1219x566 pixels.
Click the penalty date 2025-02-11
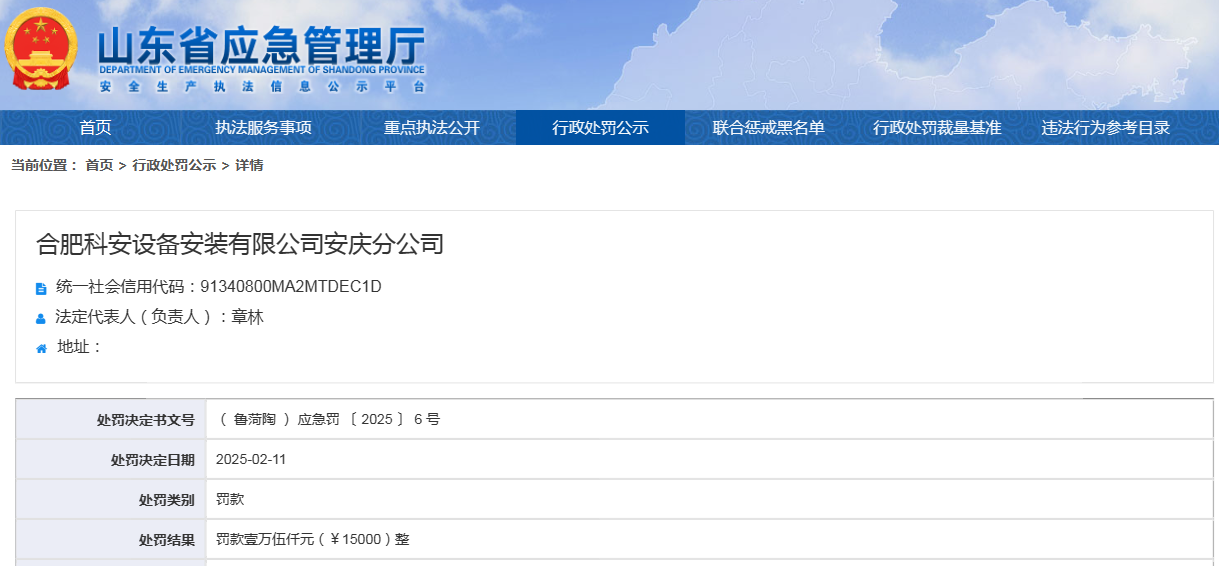251,460
